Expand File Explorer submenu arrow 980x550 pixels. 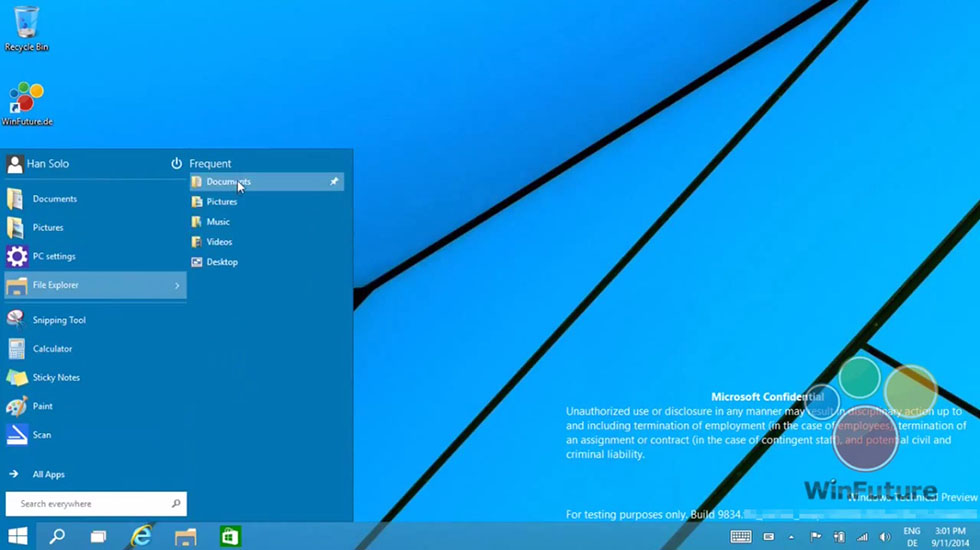[x=177, y=286]
